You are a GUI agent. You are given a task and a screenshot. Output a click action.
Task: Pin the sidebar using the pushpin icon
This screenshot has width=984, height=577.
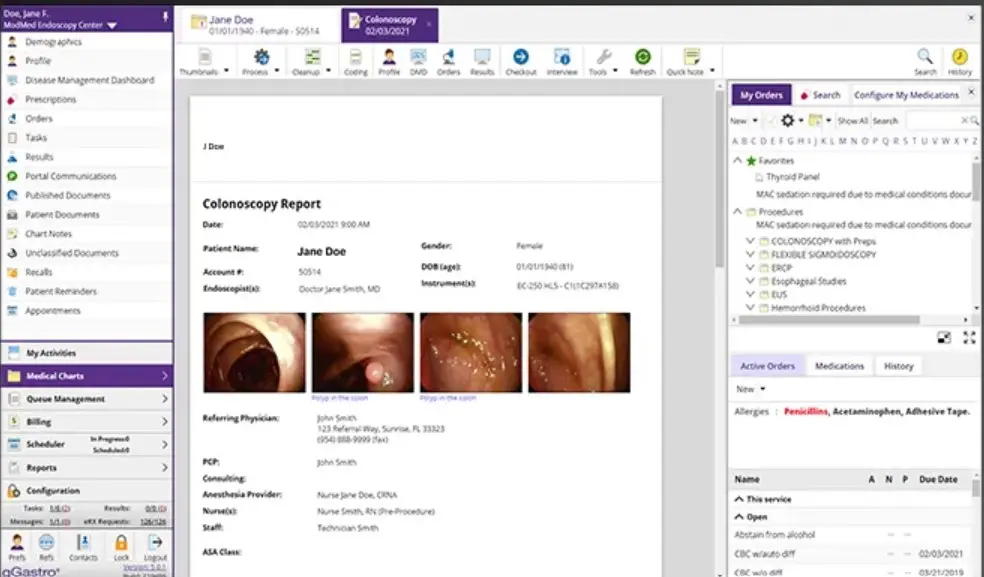point(164,14)
